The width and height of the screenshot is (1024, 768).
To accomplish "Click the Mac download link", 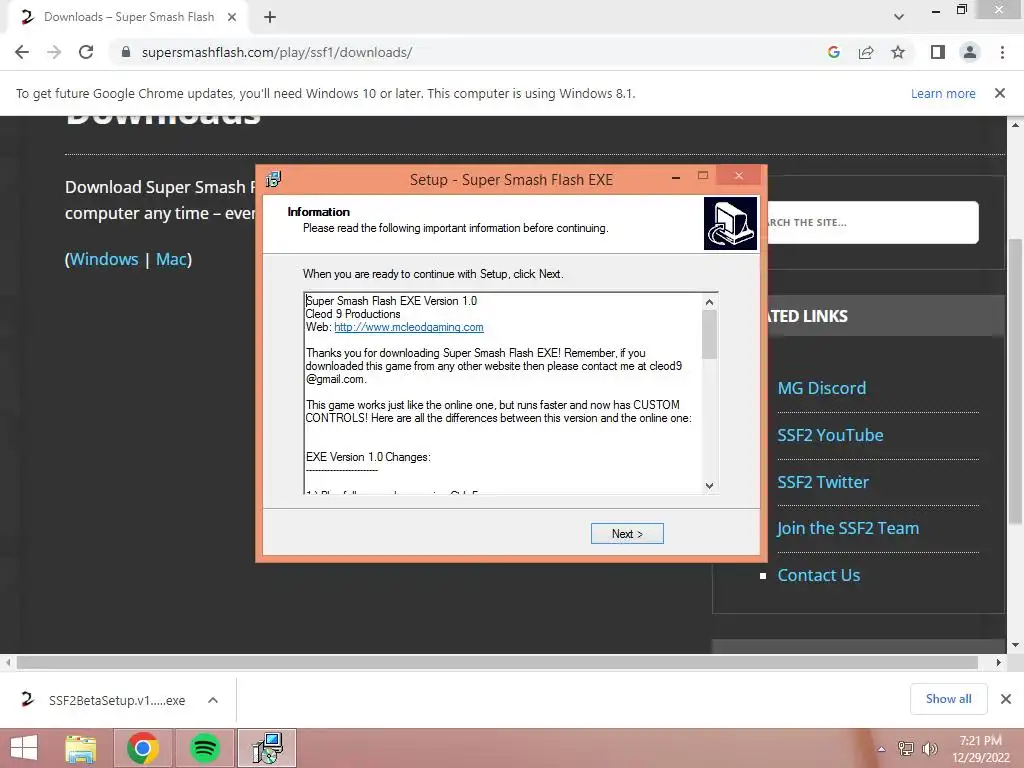I will [x=171, y=259].
